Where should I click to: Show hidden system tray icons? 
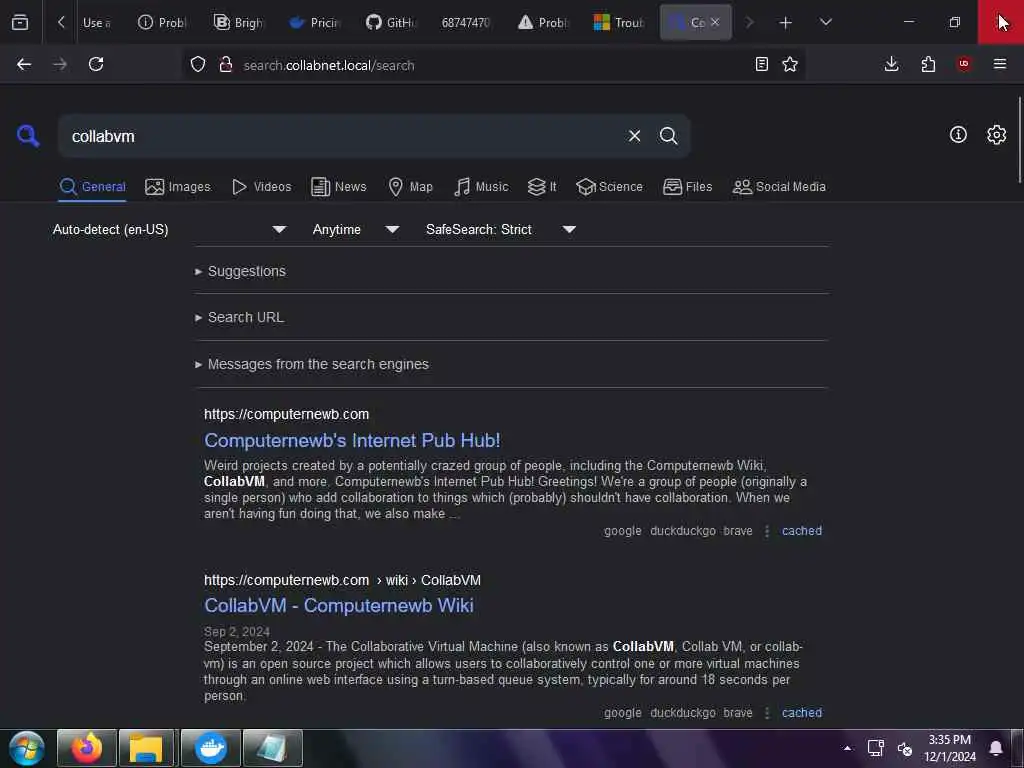847,748
